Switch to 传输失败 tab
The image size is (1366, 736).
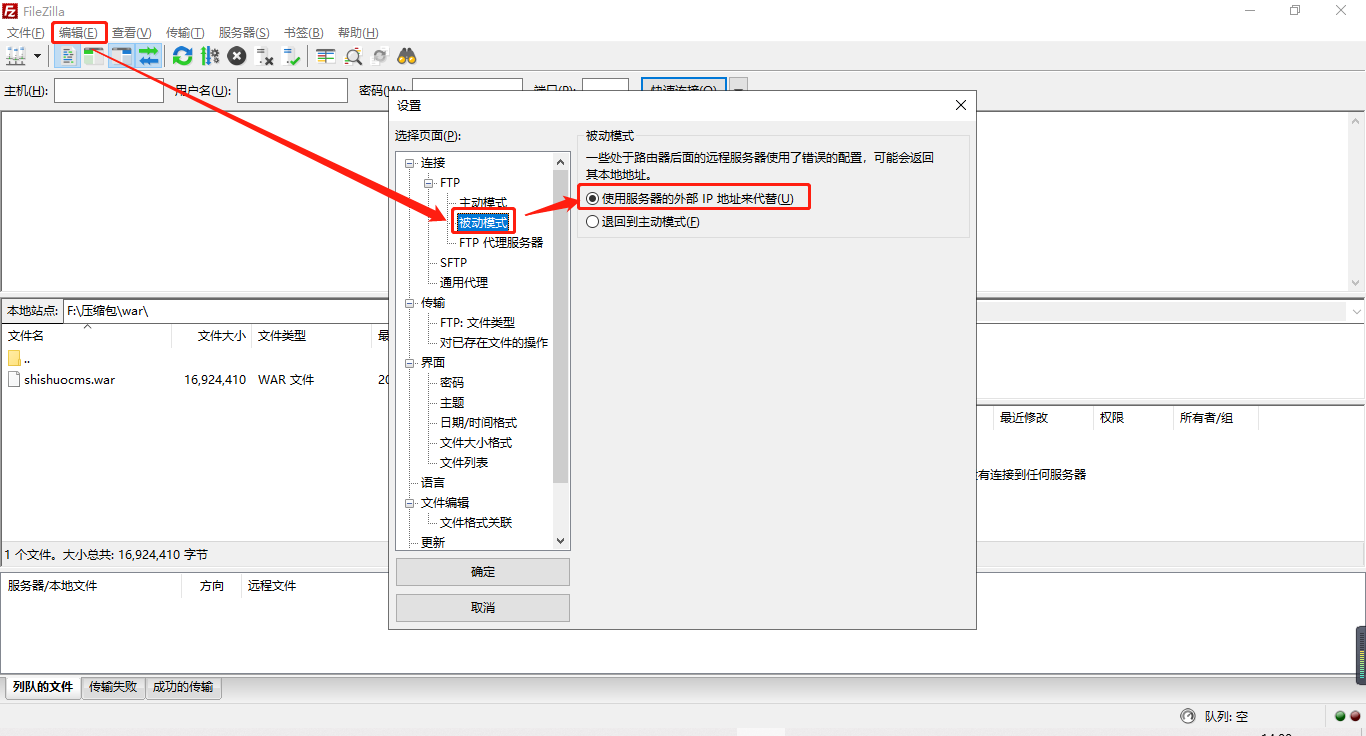point(113,687)
